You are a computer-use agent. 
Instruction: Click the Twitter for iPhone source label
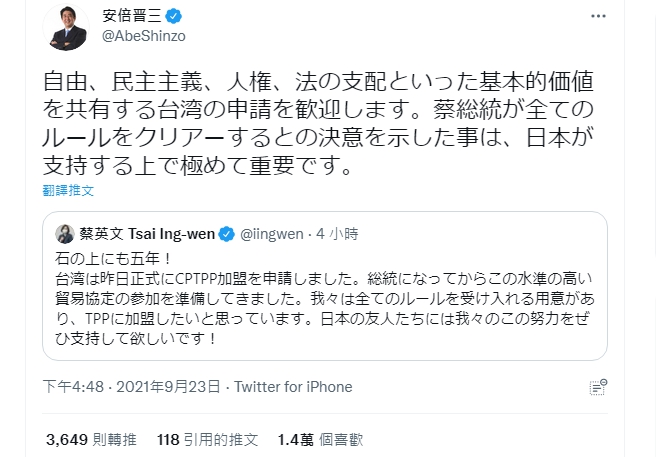point(294,387)
